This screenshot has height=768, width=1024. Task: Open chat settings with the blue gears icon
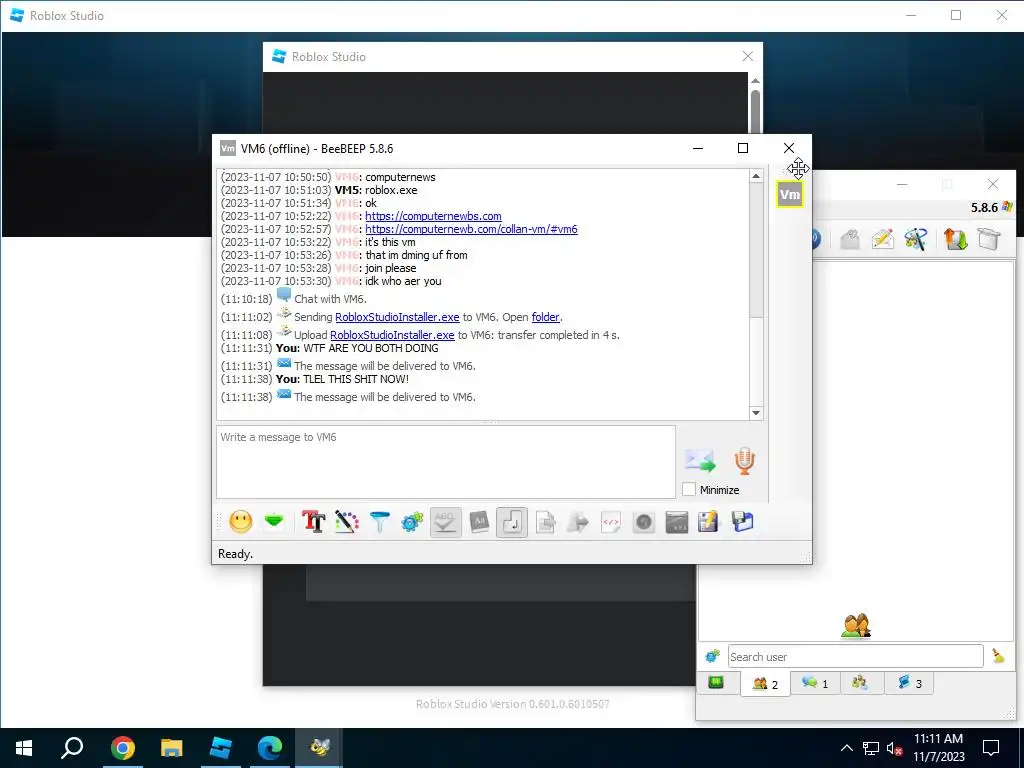412,522
